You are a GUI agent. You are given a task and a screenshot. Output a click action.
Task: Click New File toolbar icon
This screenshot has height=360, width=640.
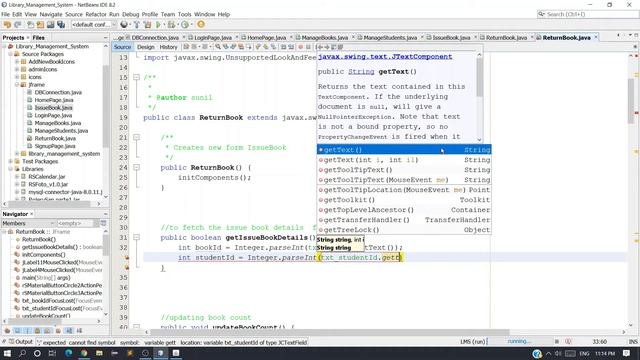point(30,24)
